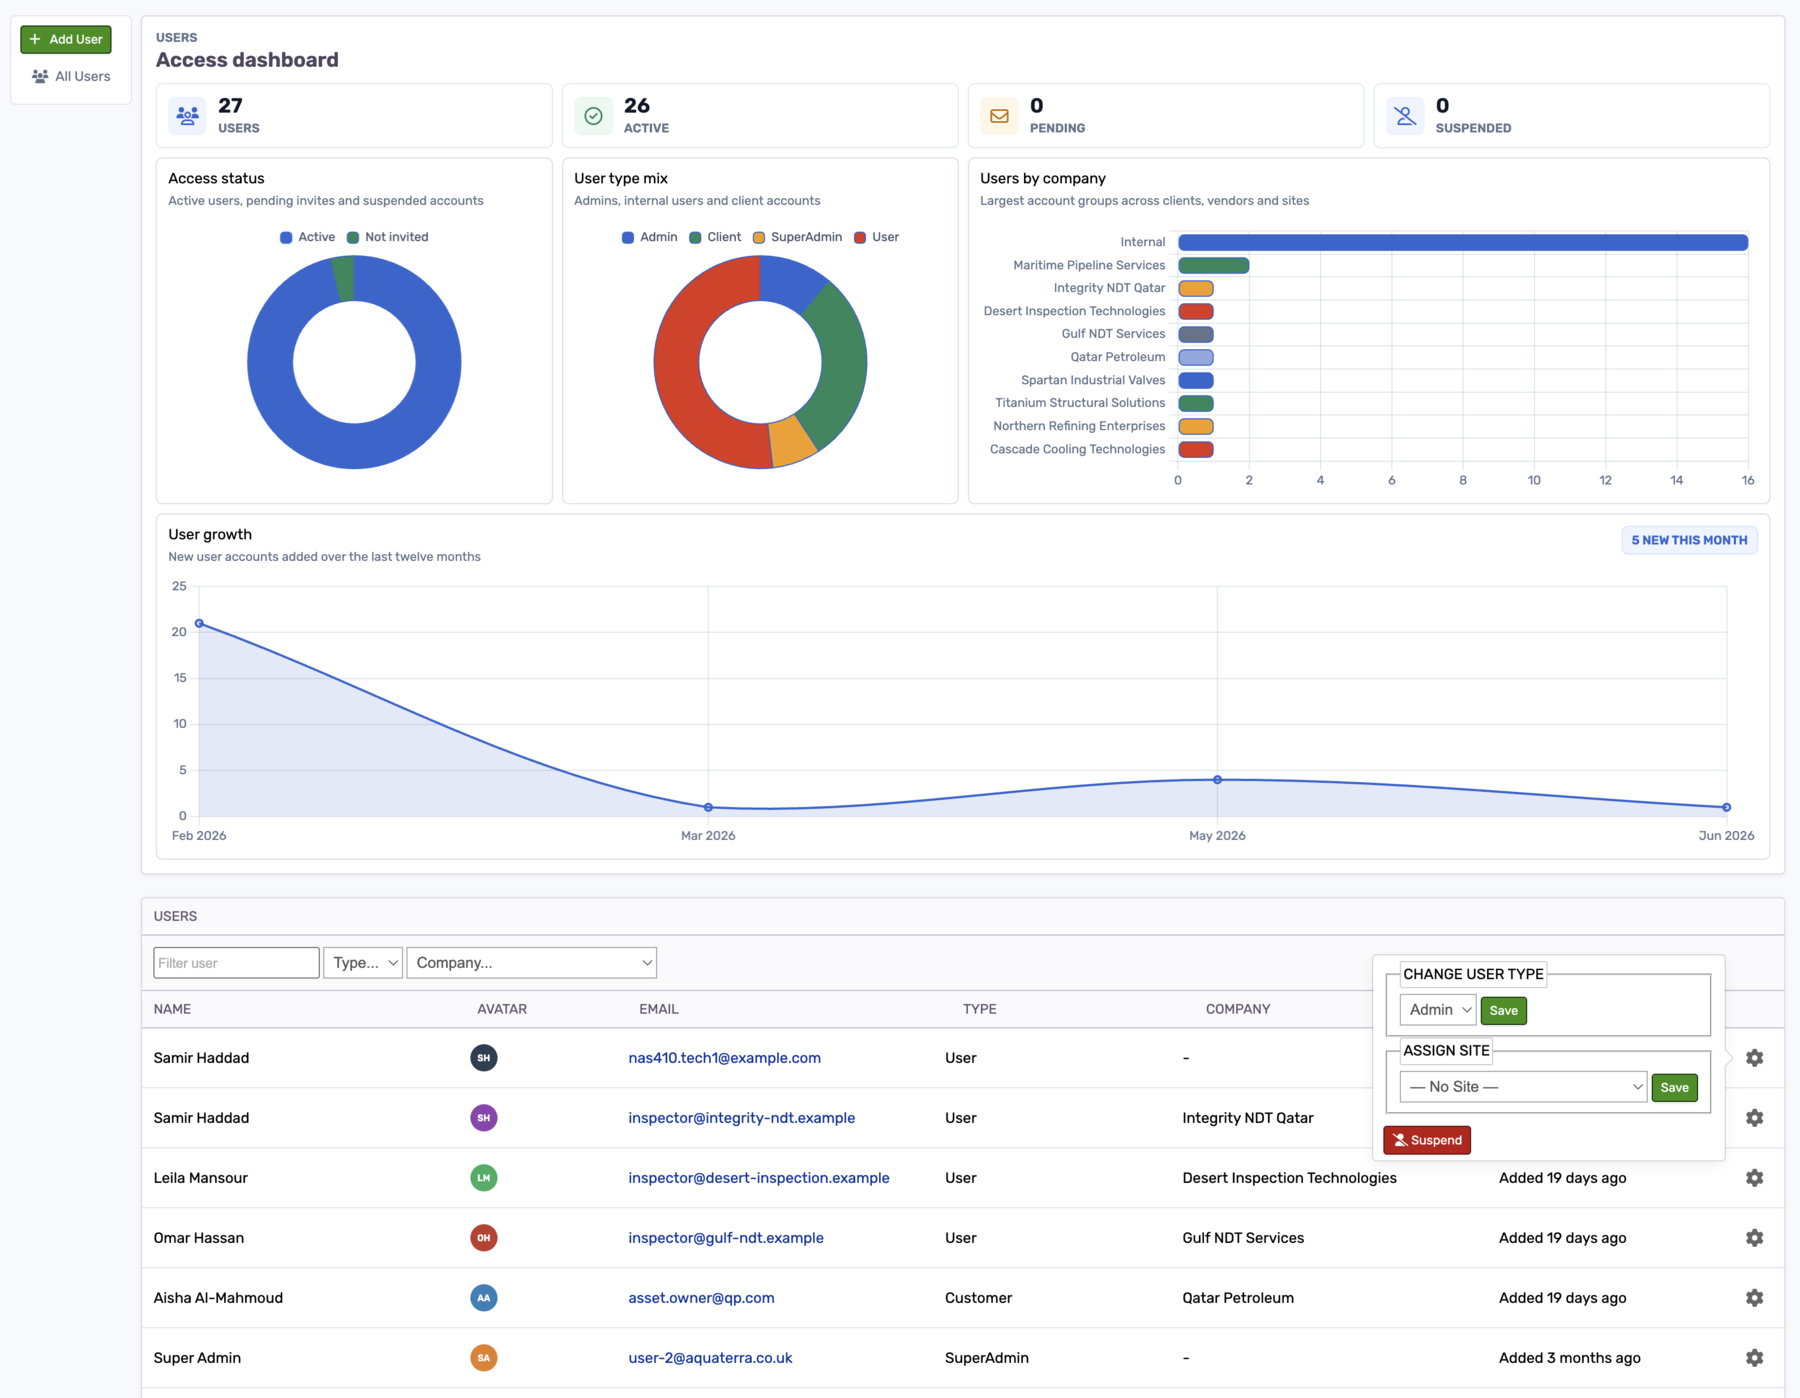Click the May 2026 data point on User growth
This screenshot has height=1398, width=1800.
pos(1217,779)
